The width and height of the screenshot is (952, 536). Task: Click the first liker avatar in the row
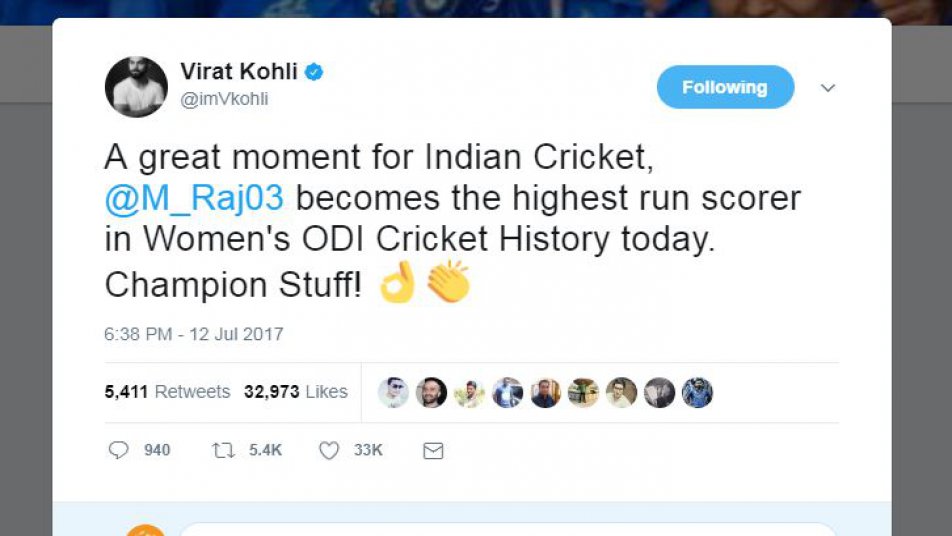click(393, 392)
